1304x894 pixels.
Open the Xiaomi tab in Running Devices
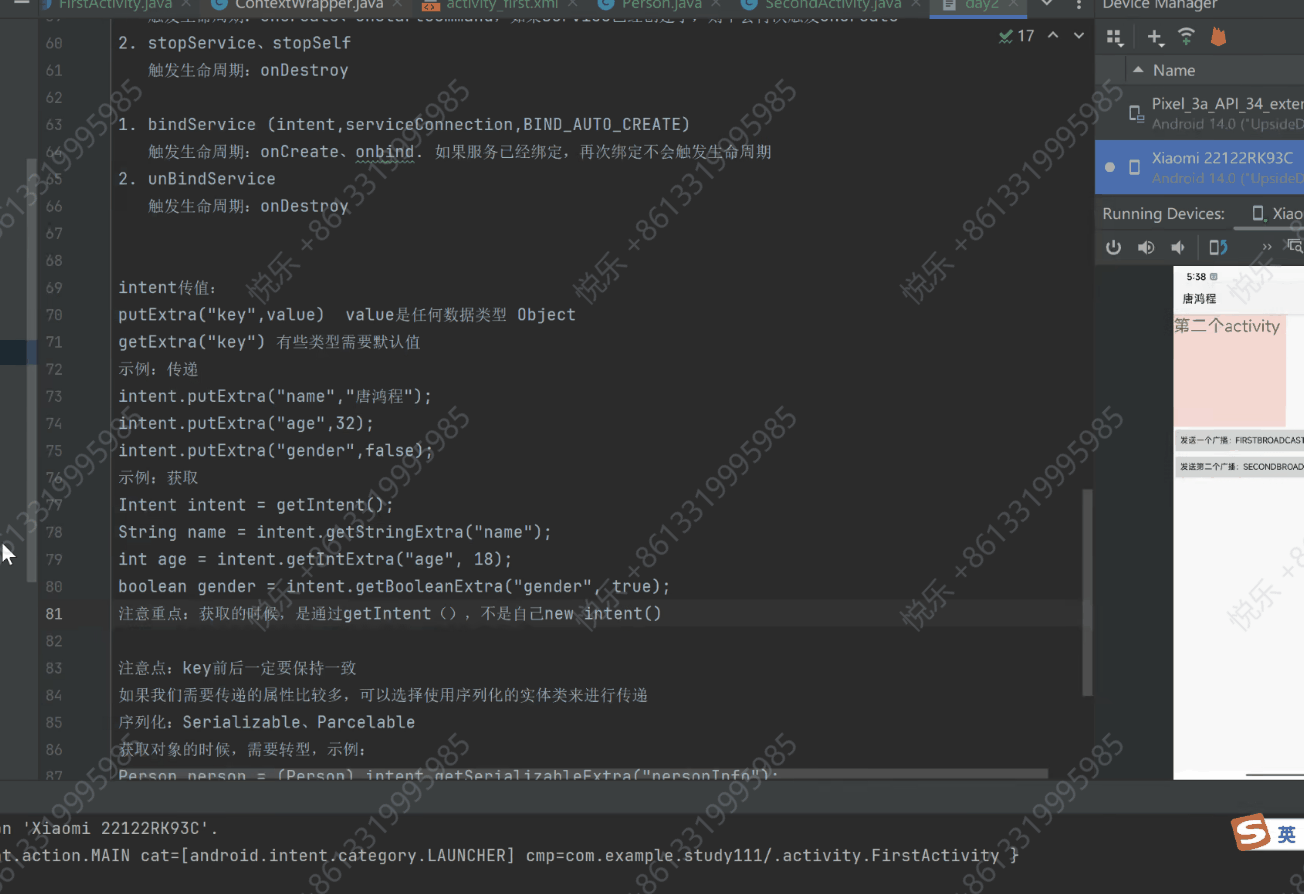pyautogui.click(x=1277, y=214)
